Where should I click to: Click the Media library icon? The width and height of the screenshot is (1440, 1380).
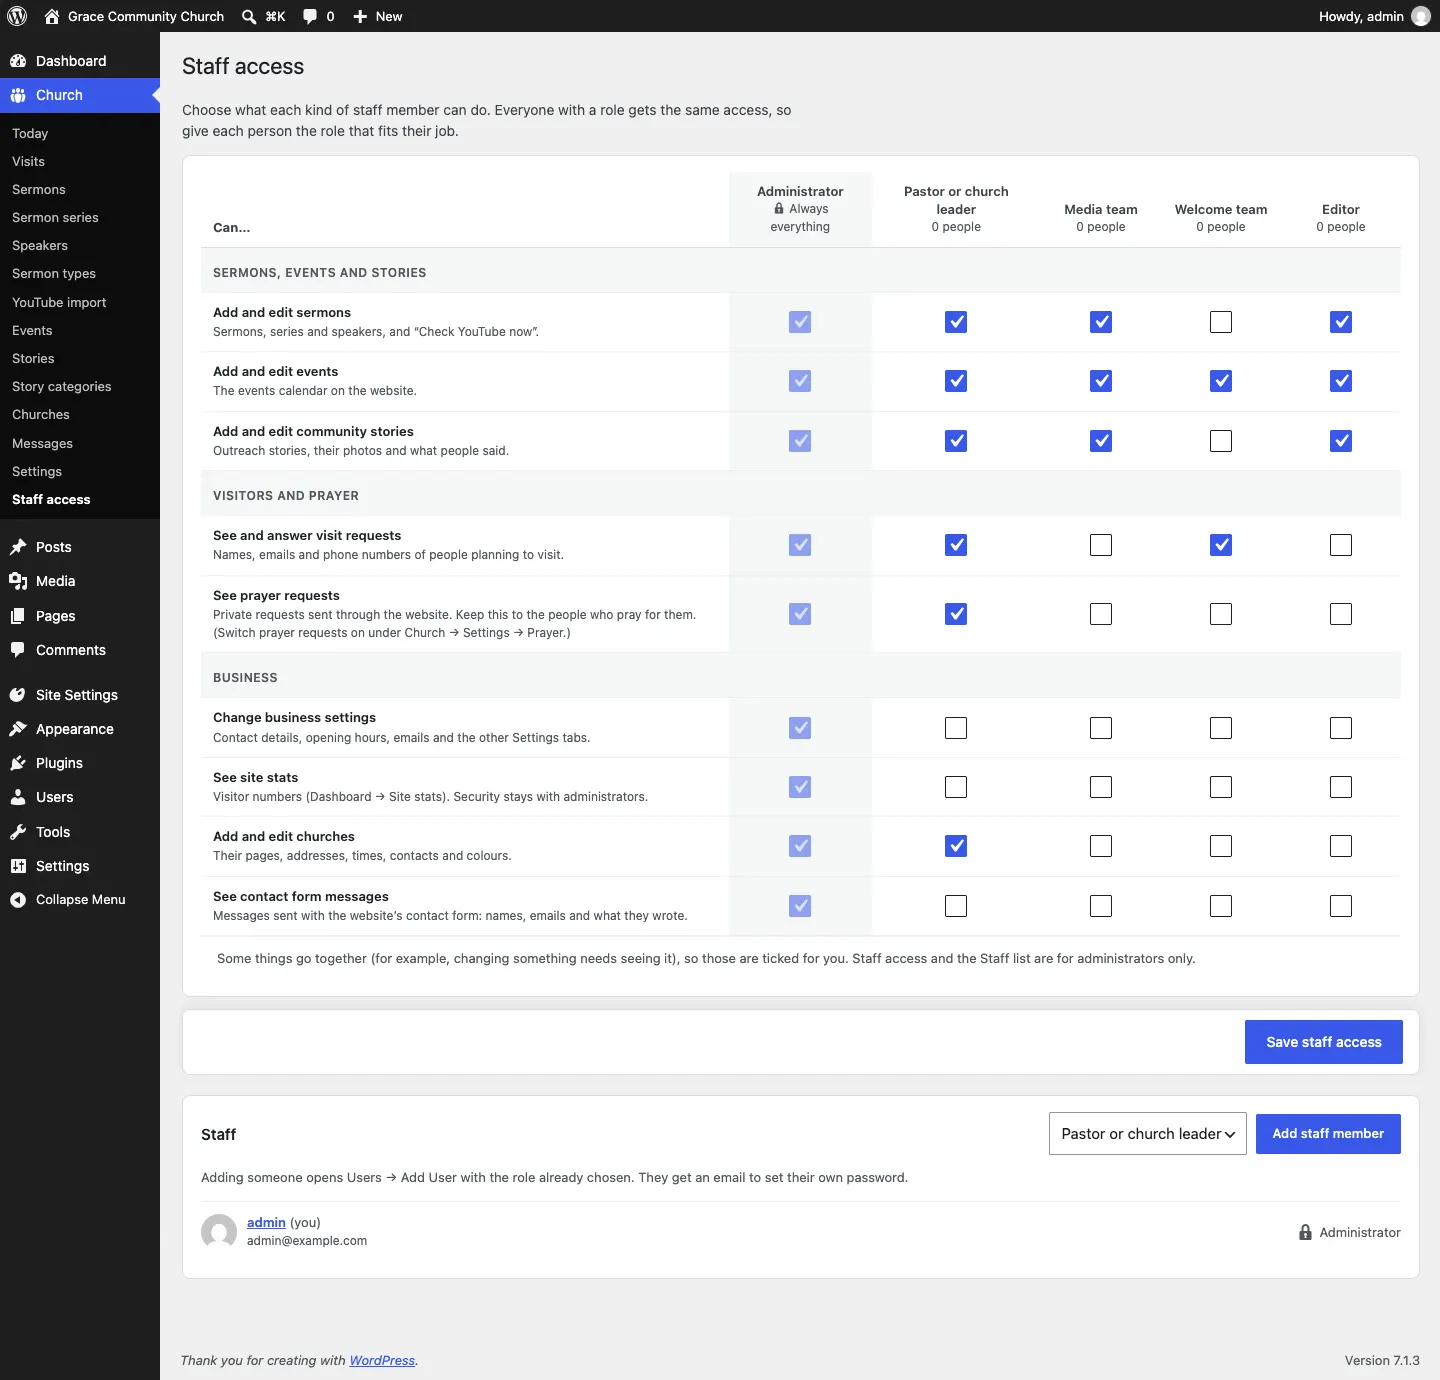(18, 581)
